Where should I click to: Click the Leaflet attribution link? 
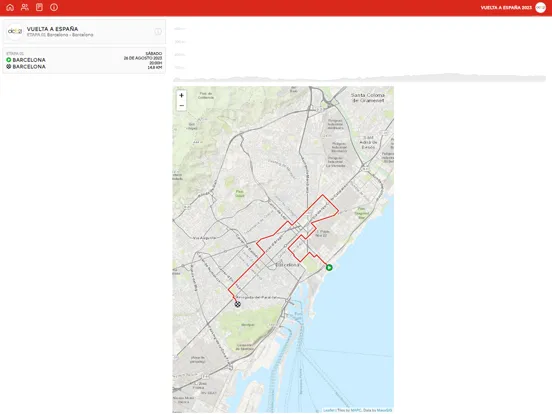[x=329, y=410]
